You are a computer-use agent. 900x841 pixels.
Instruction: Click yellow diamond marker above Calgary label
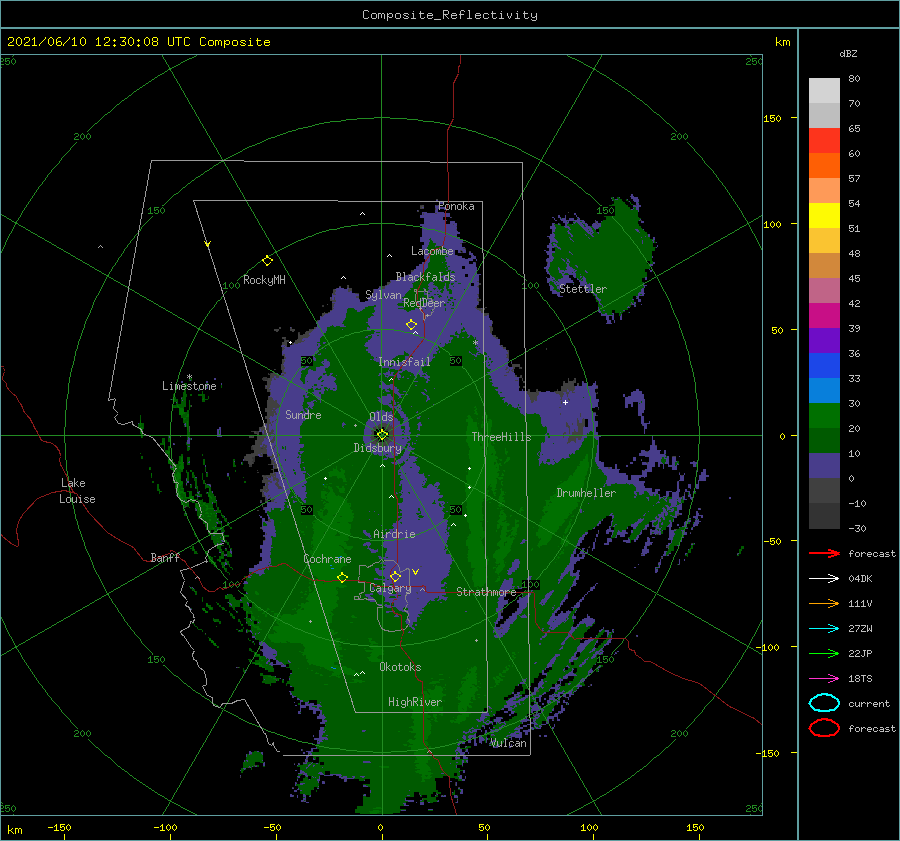click(x=395, y=576)
